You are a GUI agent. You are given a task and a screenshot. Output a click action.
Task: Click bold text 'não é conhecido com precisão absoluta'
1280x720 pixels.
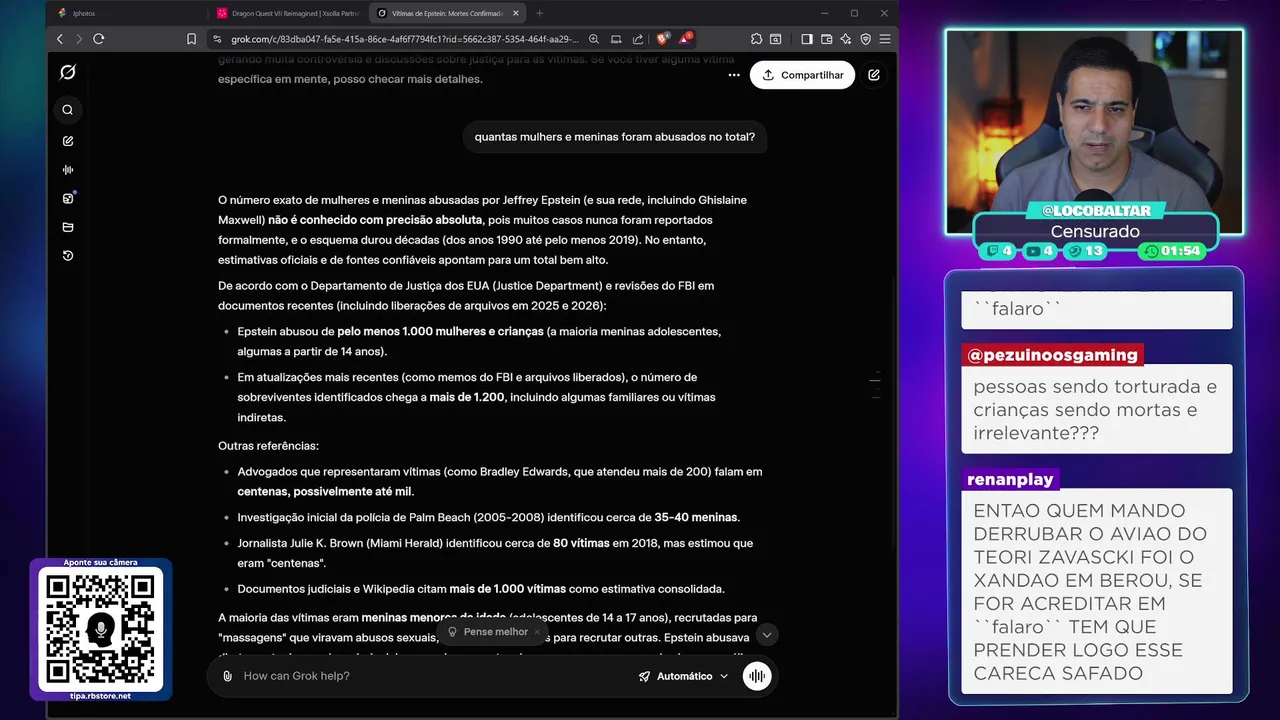[375, 220]
